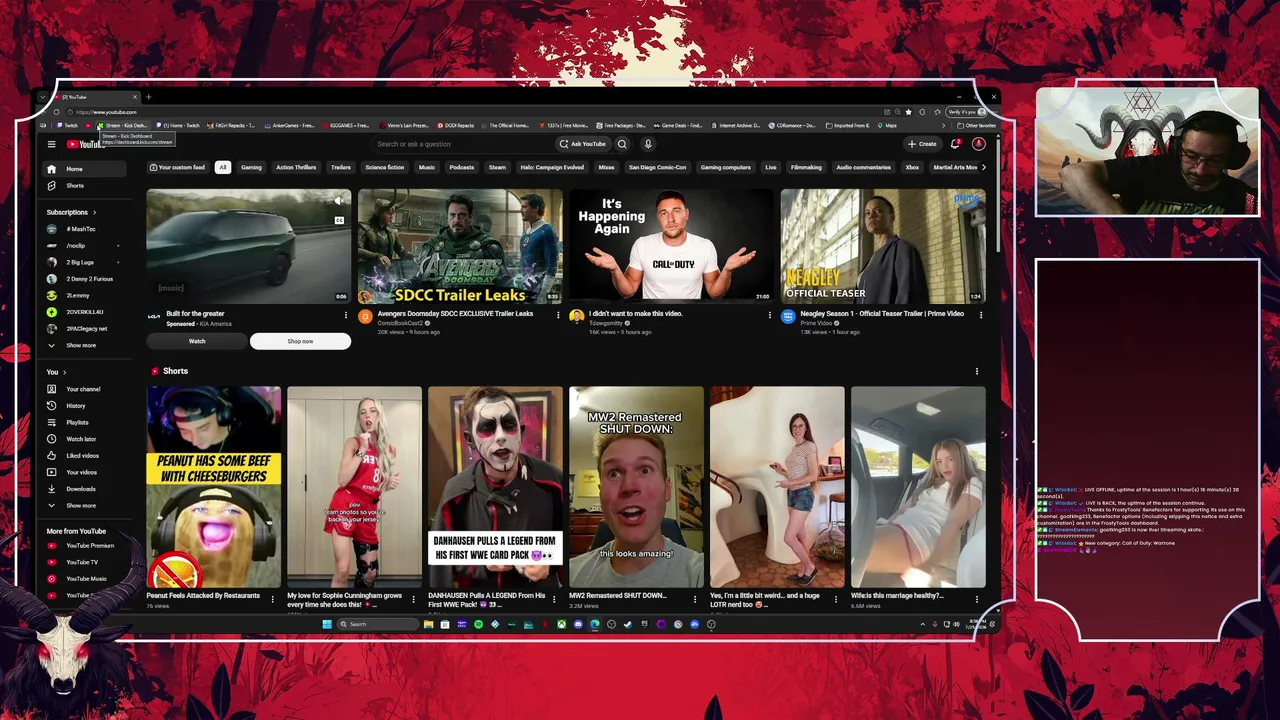
Task: Open Downloads in the sidebar
Action: pos(84,489)
